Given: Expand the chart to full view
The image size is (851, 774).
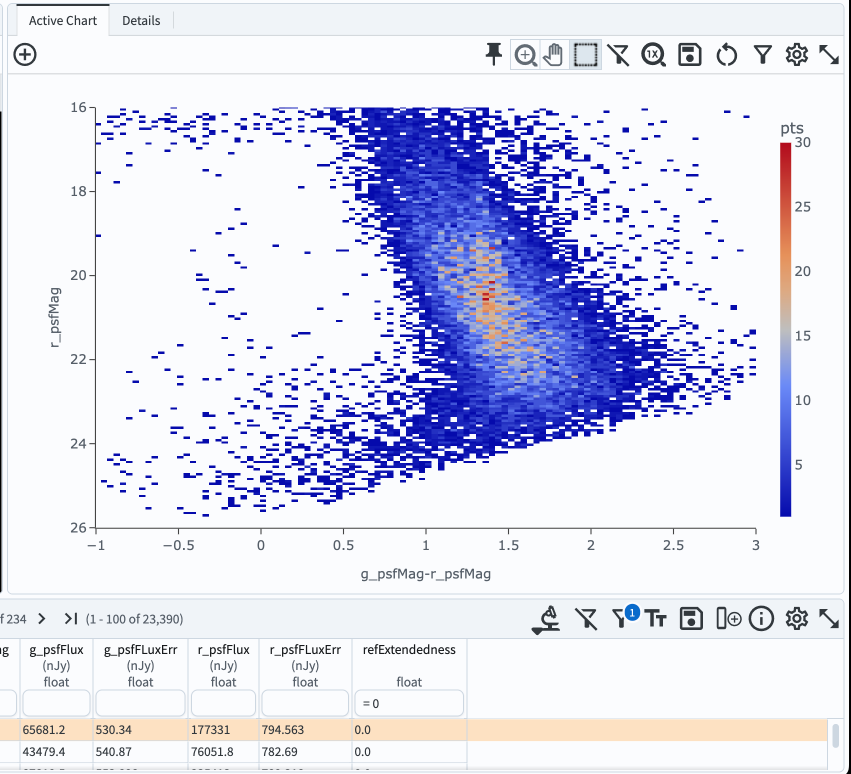Looking at the screenshot, I should point(830,55).
